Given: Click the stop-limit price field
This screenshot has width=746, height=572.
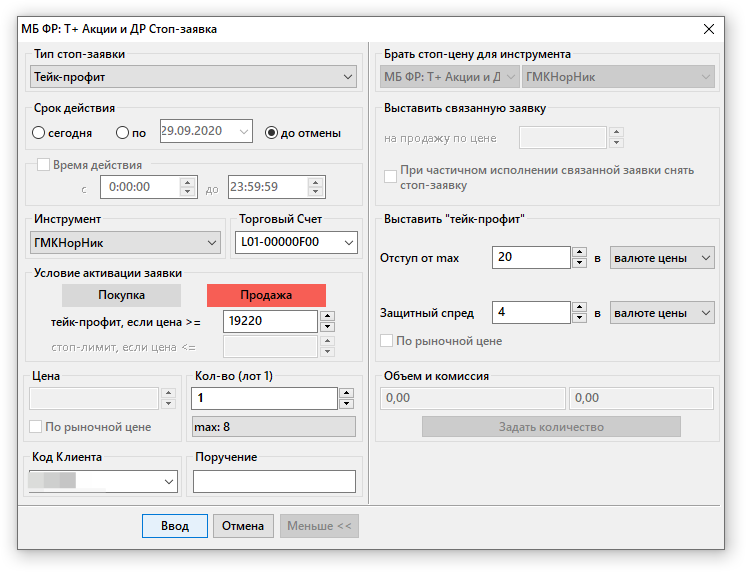Looking at the screenshot, I should click(270, 347).
